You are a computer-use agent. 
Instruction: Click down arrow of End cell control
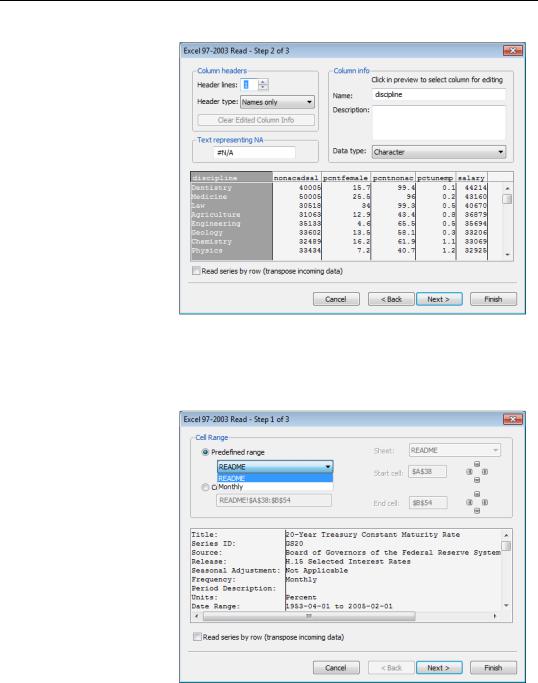point(477,511)
